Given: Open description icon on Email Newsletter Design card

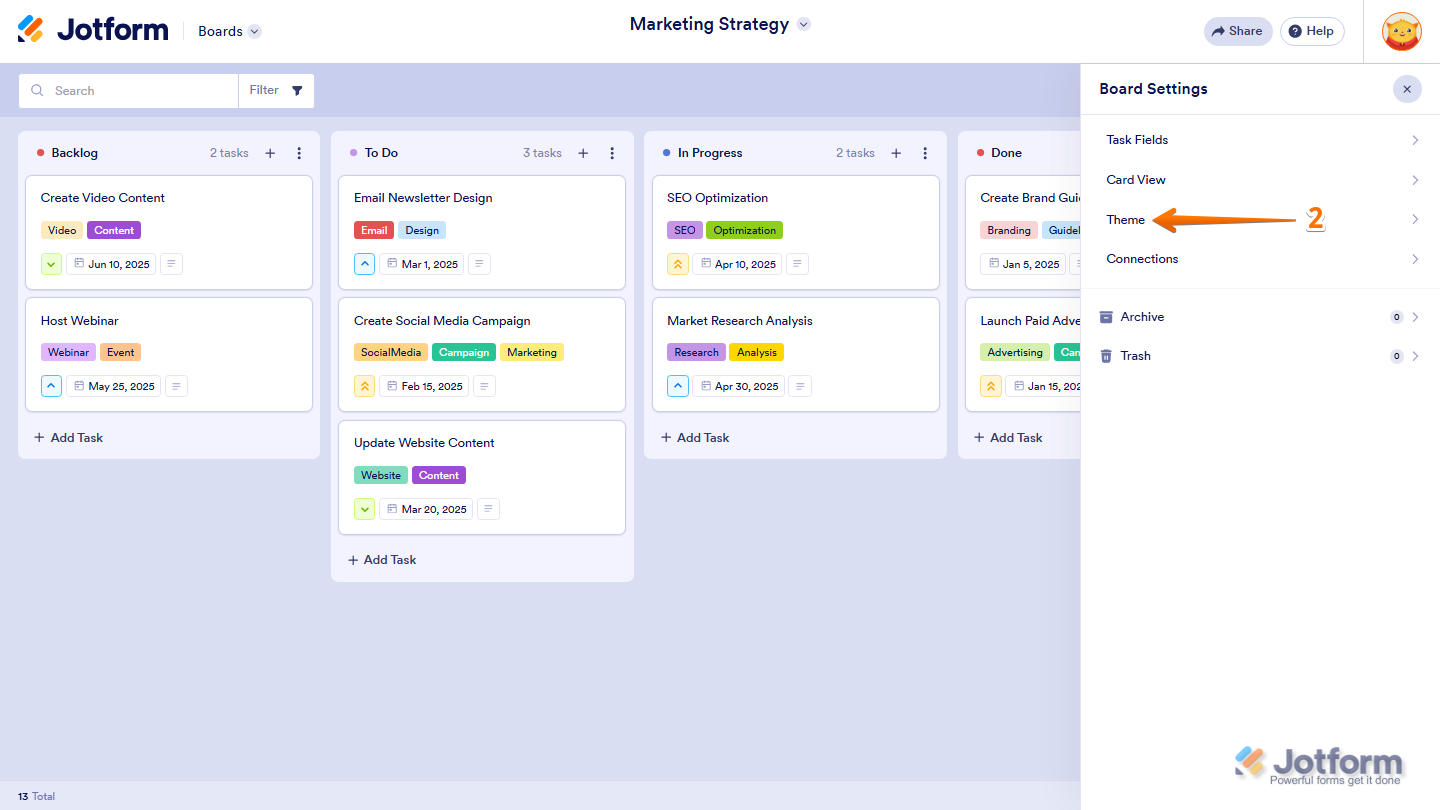Looking at the screenshot, I should tap(479, 264).
